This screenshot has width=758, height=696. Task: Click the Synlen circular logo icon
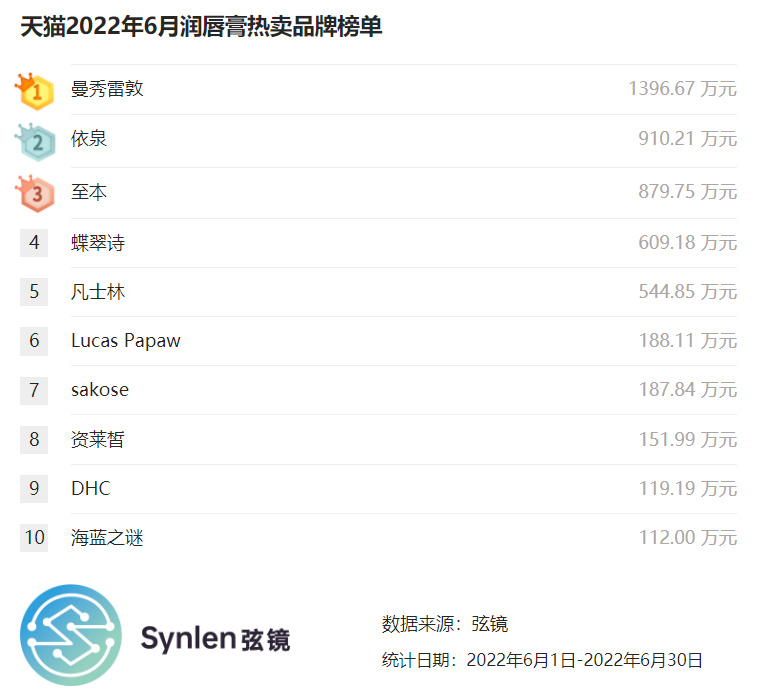point(71,635)
